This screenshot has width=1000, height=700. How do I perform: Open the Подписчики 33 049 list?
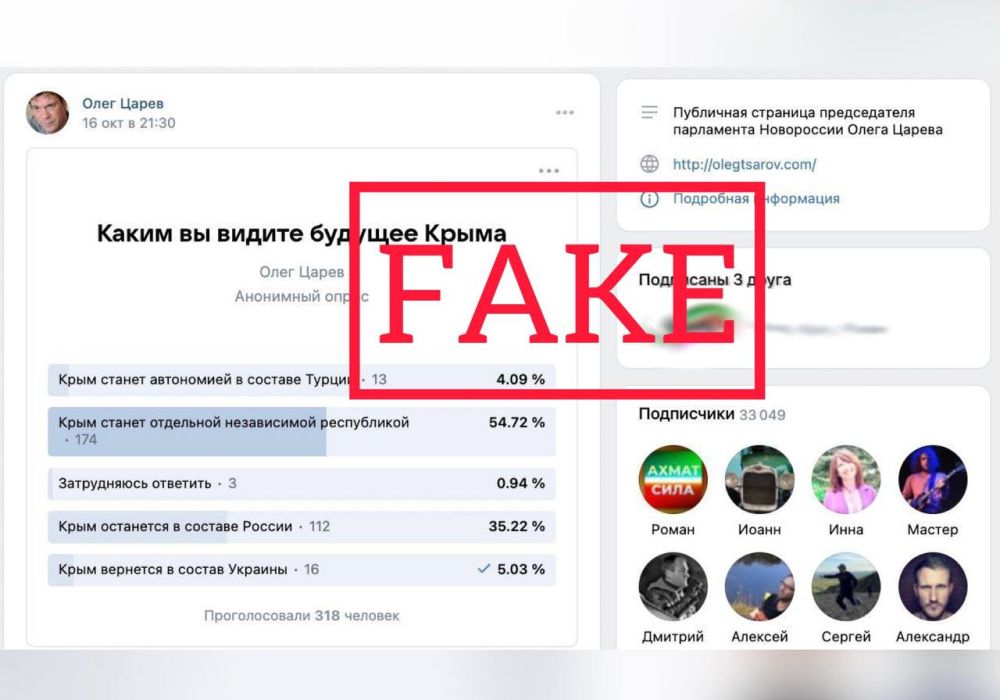(x=712, y=414)
